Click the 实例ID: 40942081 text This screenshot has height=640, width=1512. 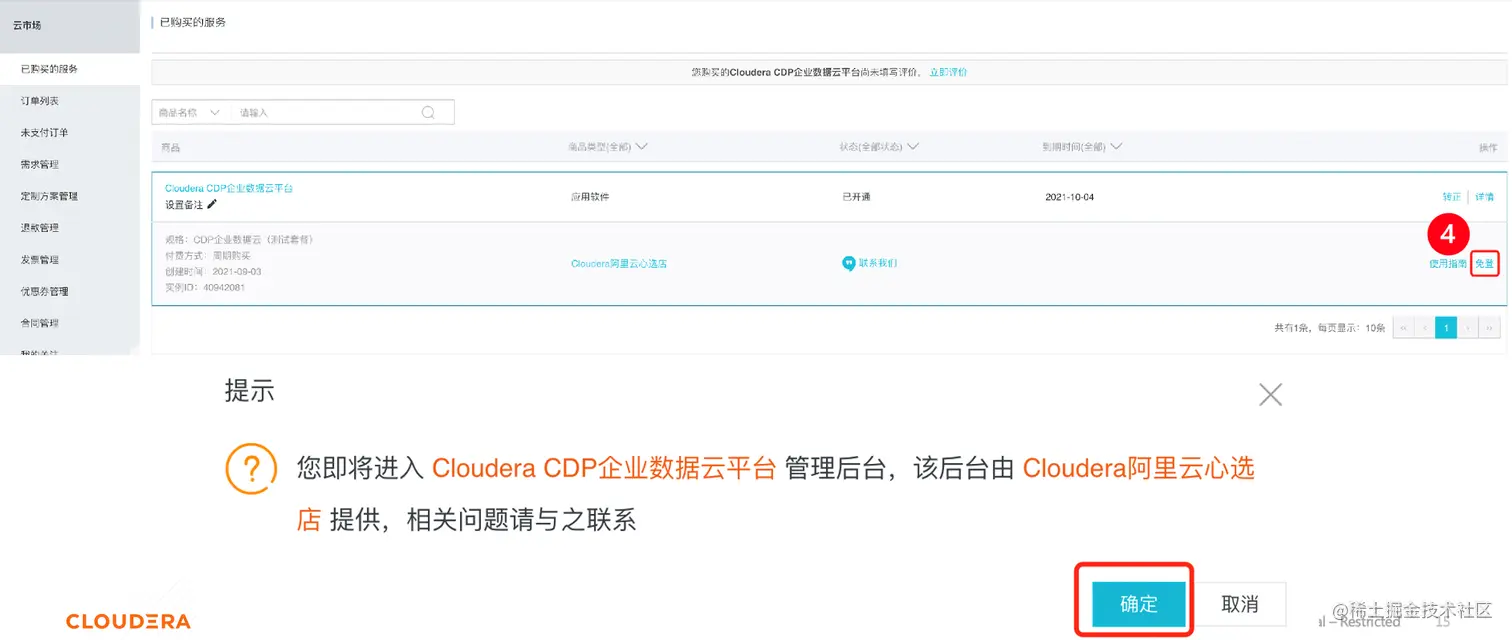point(205,288)
